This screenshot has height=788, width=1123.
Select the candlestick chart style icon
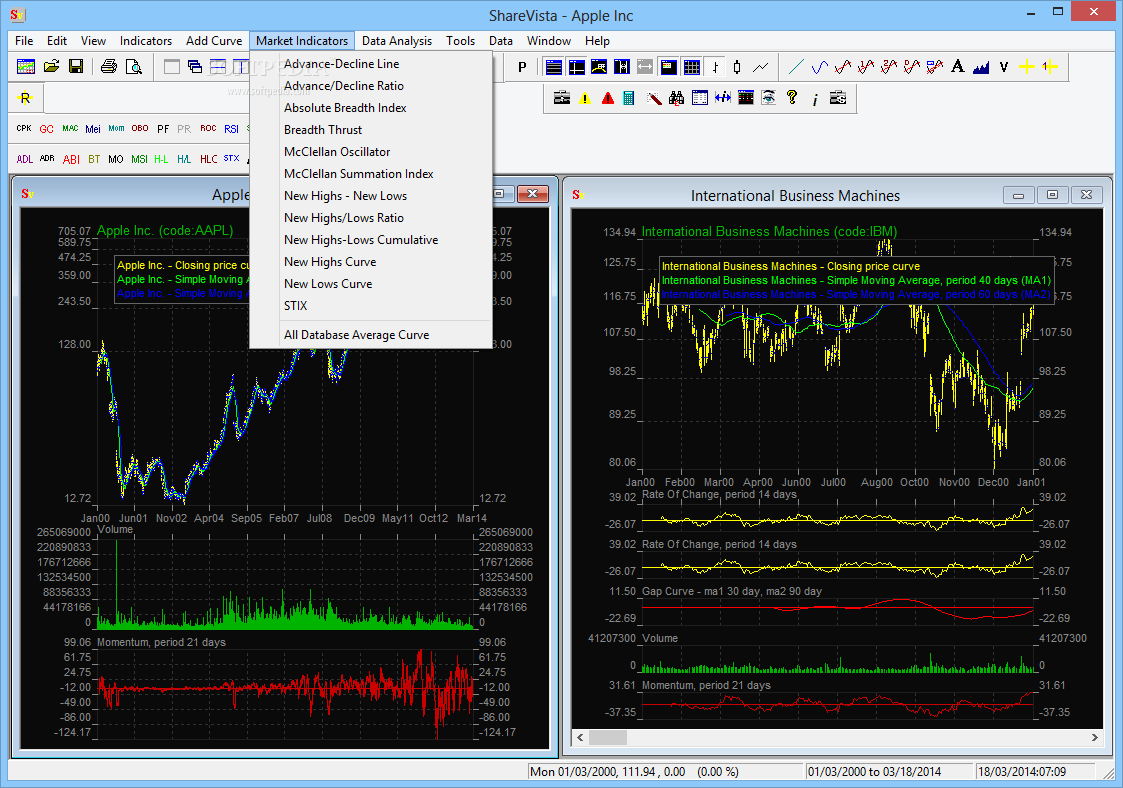tap(738, 67)
